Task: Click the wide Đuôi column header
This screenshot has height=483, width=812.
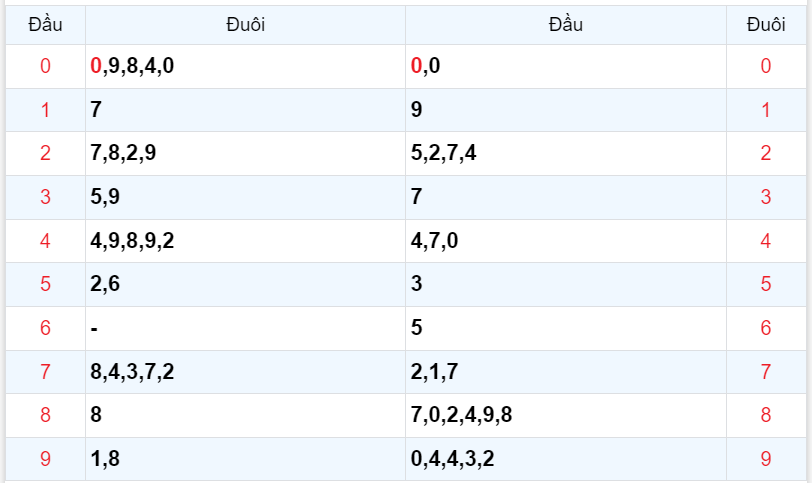Action: pyautogui.click(x=245, y=25)
